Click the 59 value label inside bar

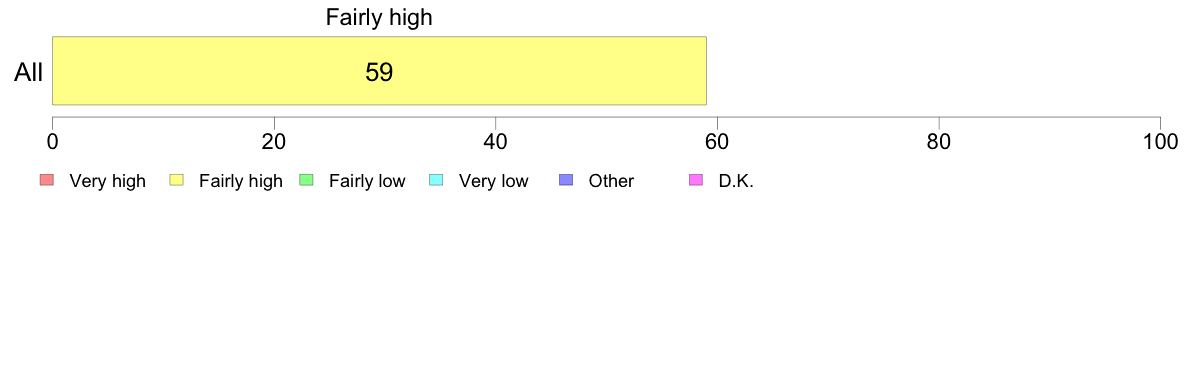point(379,72)
